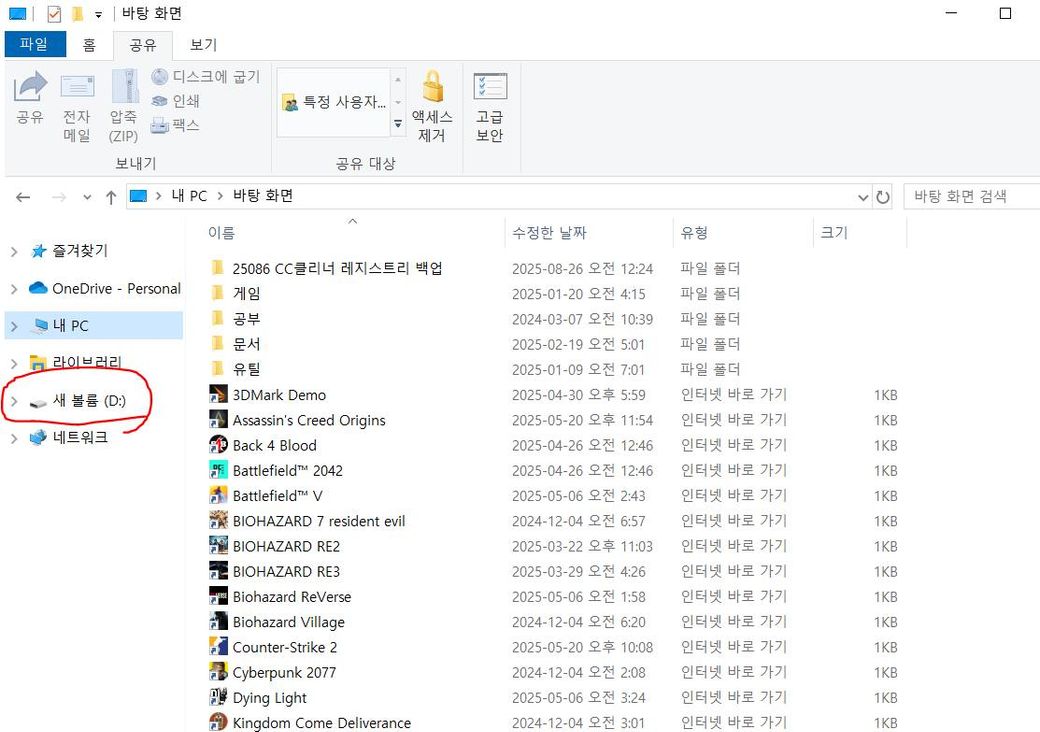1040x732 pixels.
Task: Click the 공유 (Share) ribbon icon
Action: pyautogui.click(x=30, y=87)
